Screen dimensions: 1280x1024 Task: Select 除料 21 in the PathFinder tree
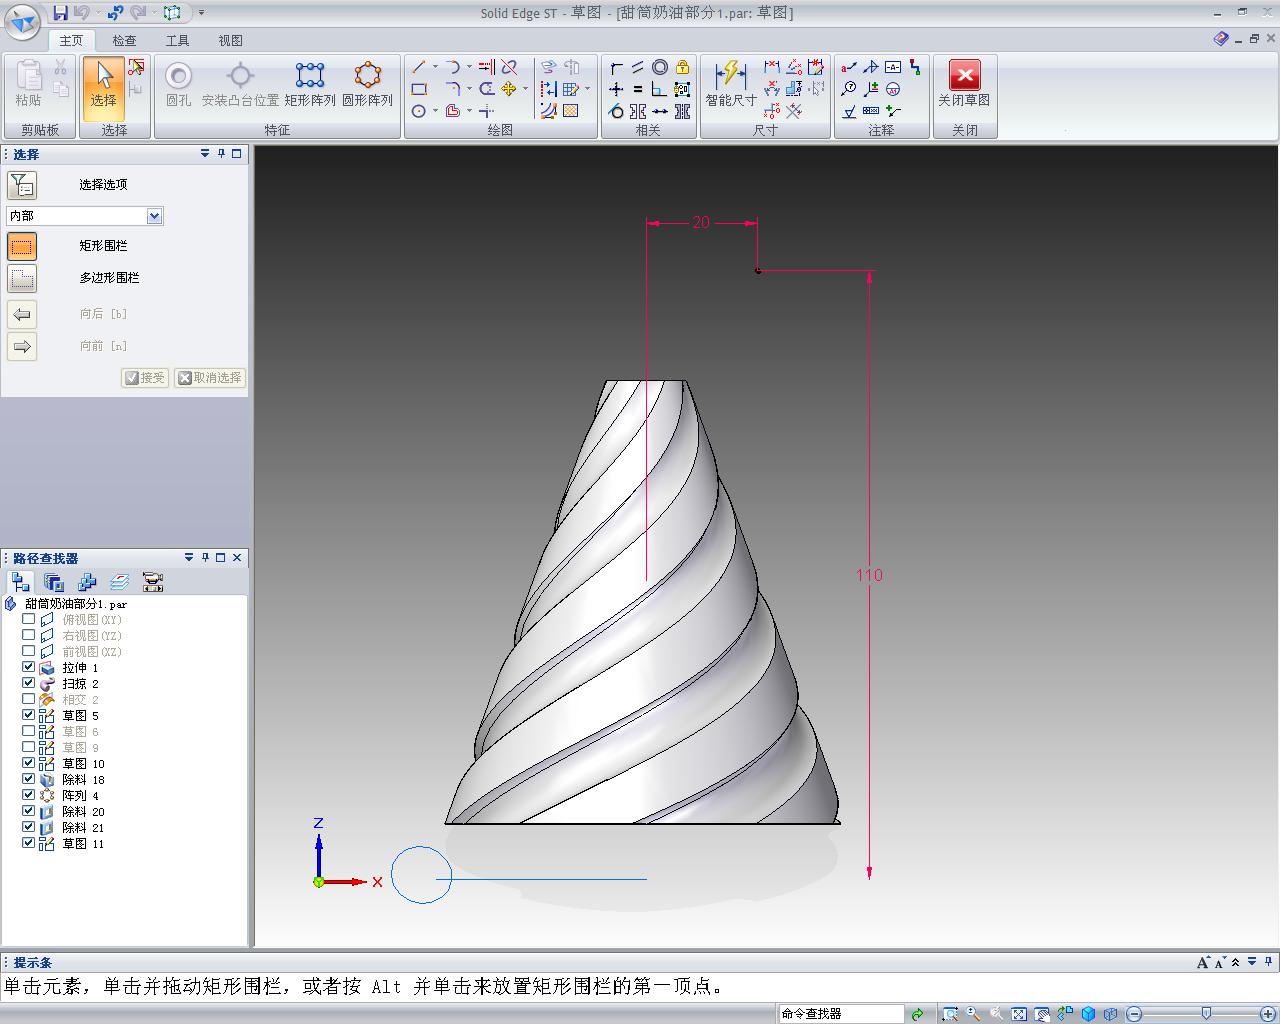83,828
